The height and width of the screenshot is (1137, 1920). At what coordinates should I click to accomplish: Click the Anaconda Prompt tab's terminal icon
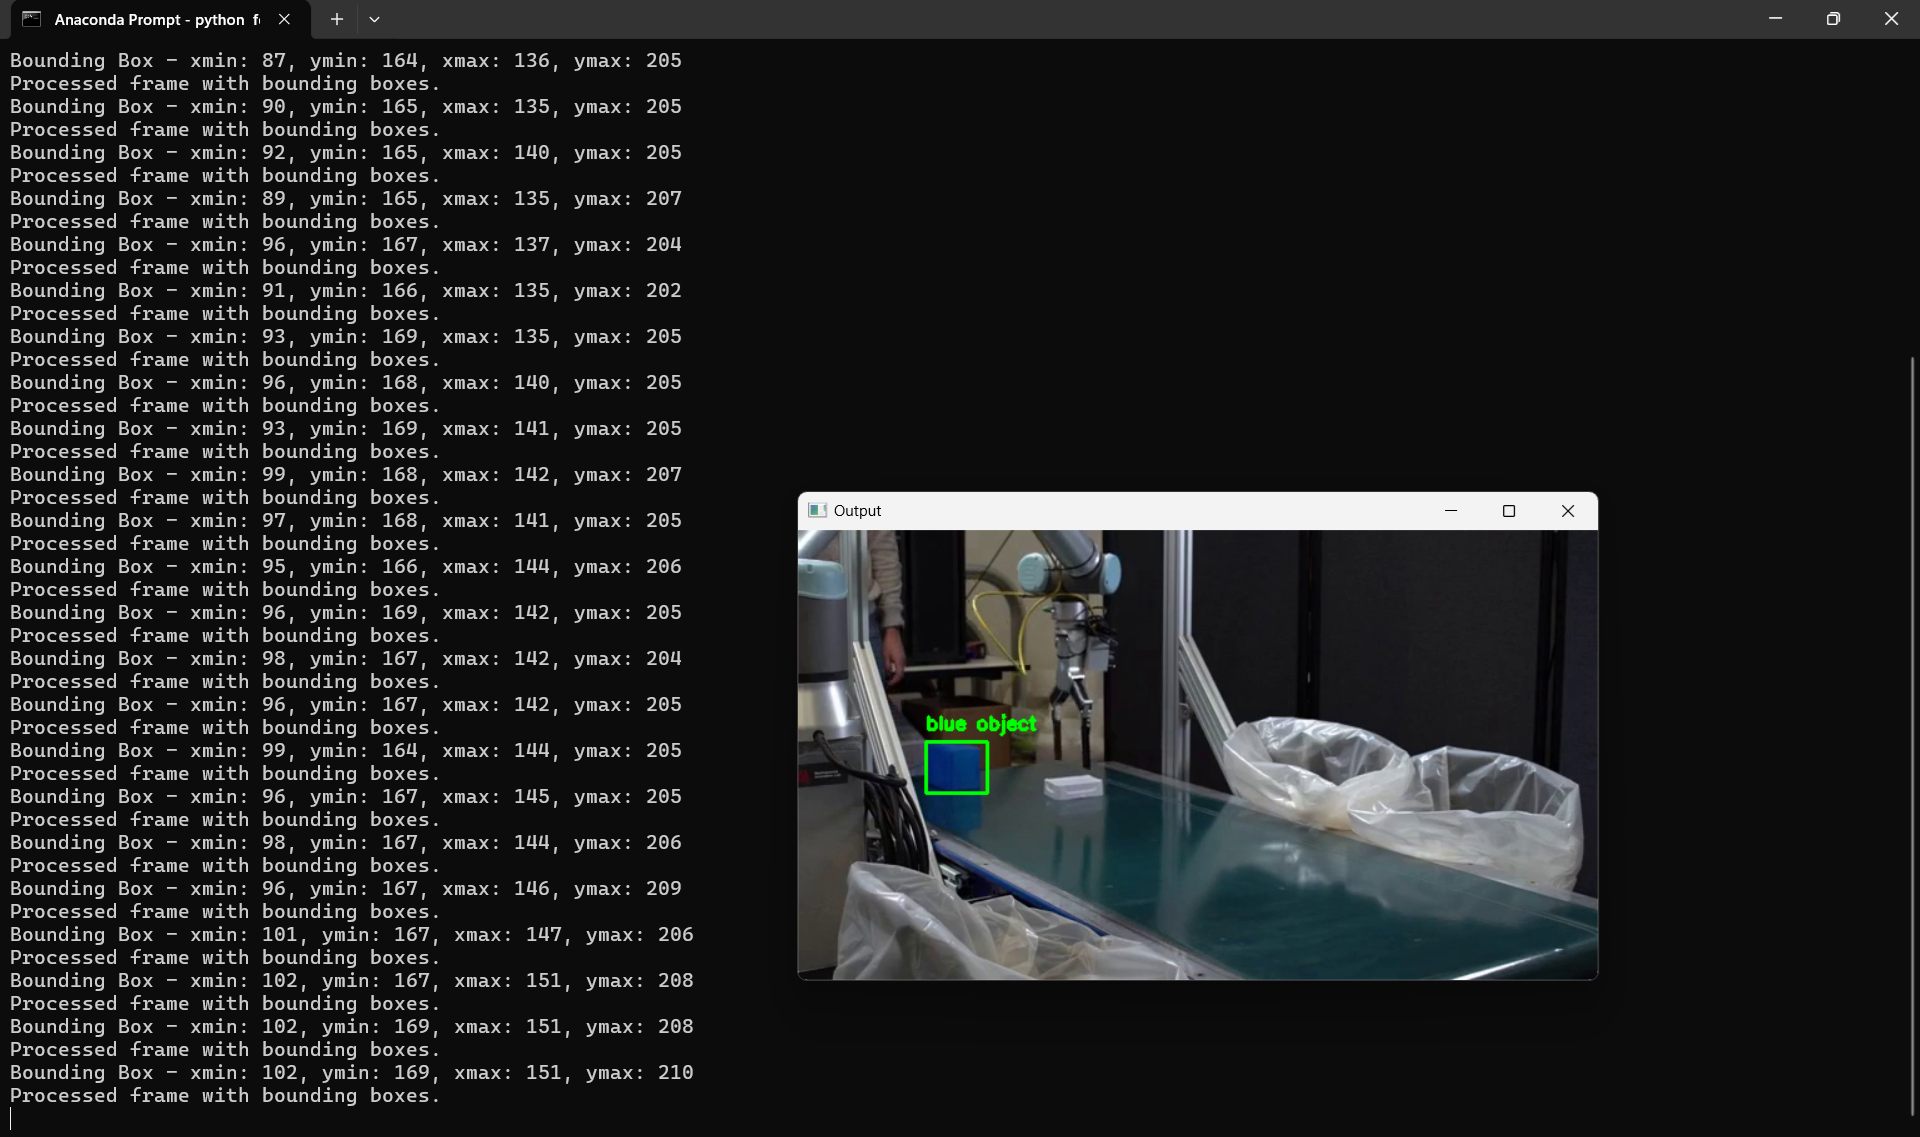click(x=31, y=19)
